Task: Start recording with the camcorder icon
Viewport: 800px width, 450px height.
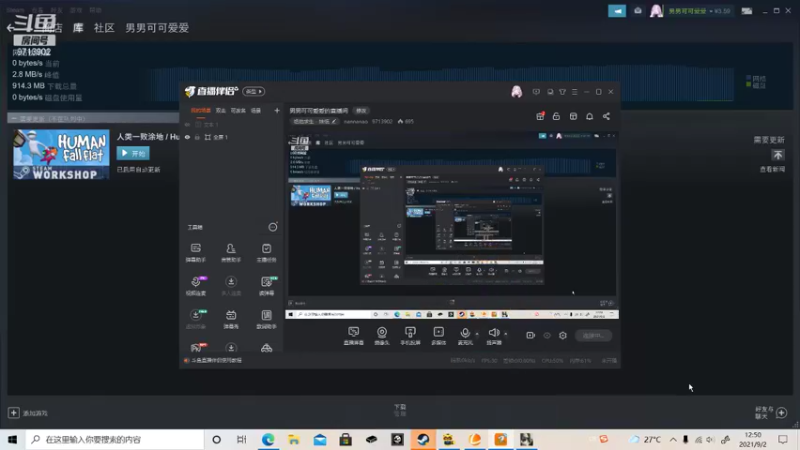Action: coord(531,335)
